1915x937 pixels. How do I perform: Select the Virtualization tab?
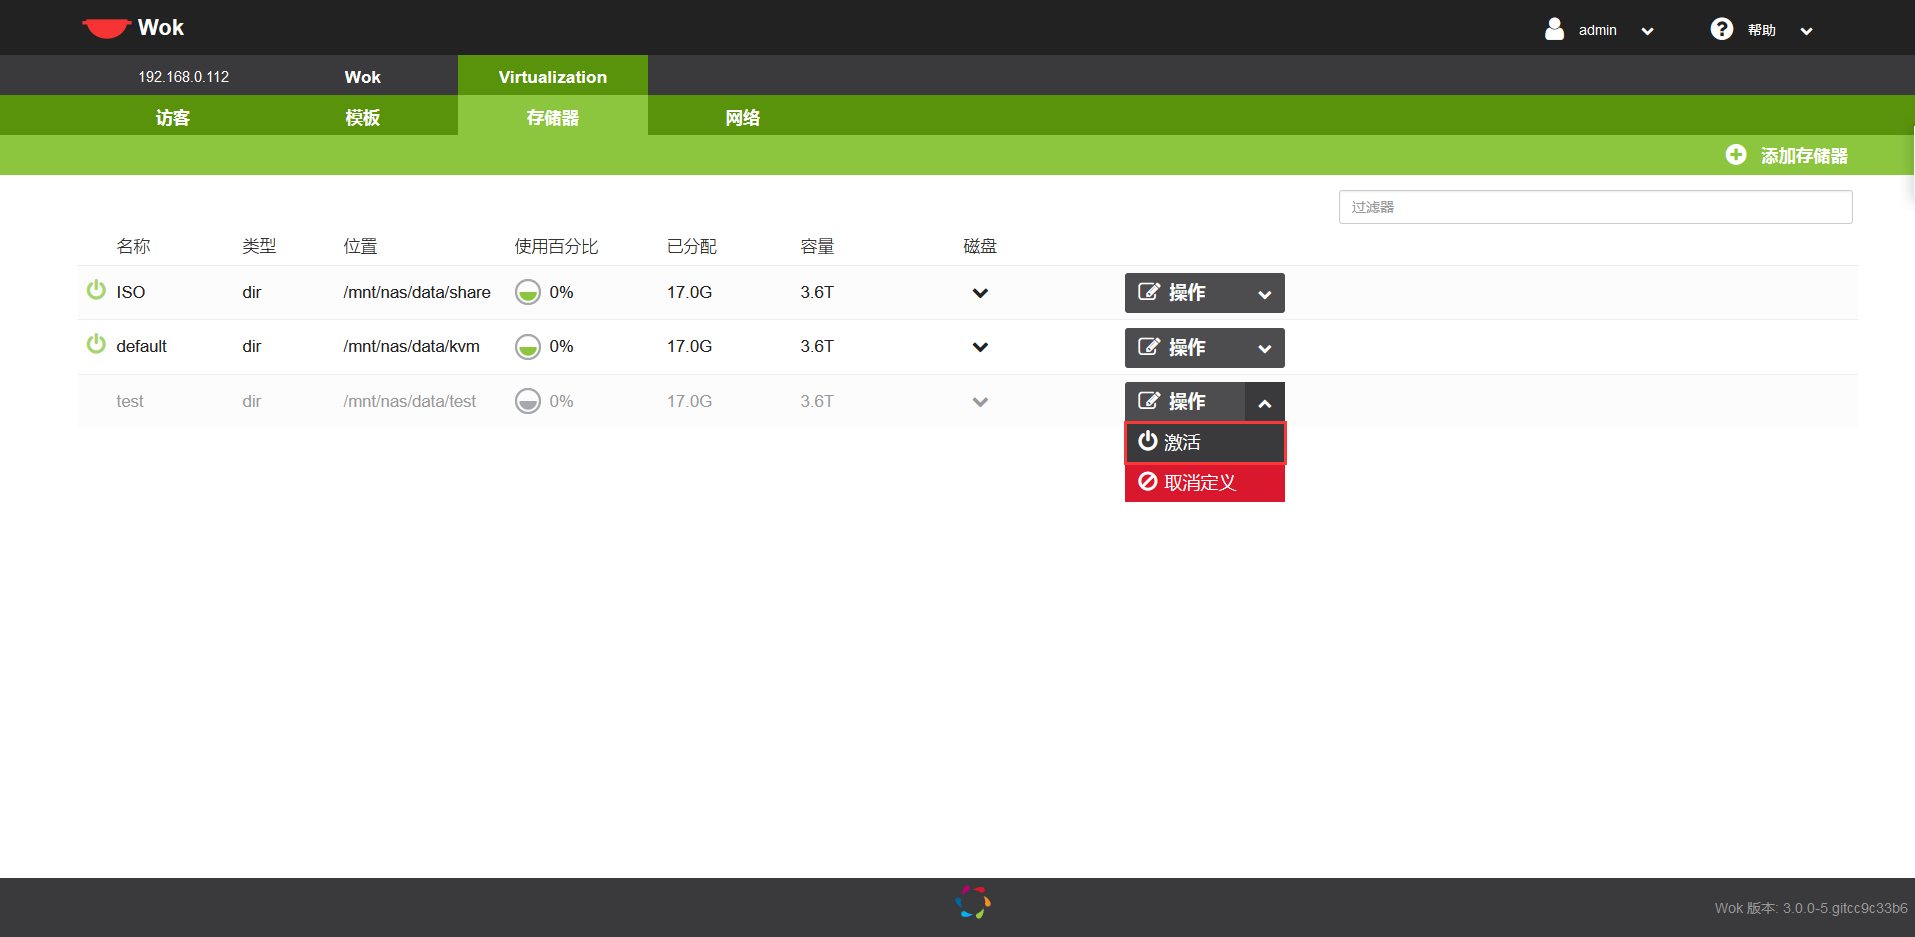[553, 76]
